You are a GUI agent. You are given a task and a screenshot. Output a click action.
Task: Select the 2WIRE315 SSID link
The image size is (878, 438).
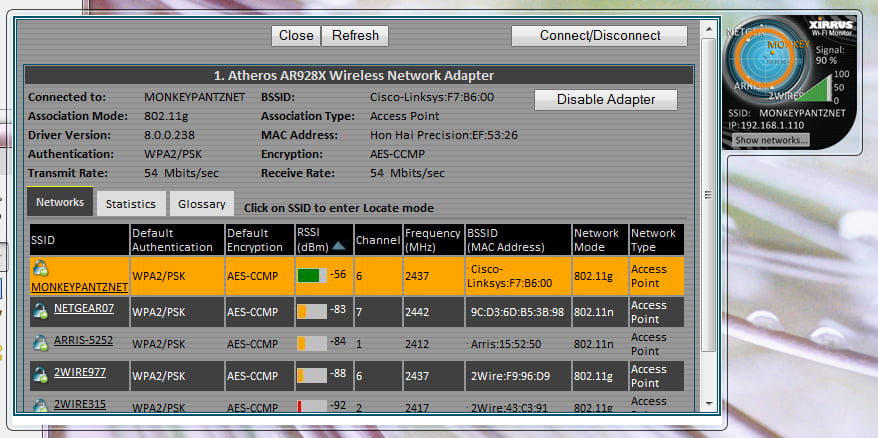pyautogui.click(x=80, y=403)
